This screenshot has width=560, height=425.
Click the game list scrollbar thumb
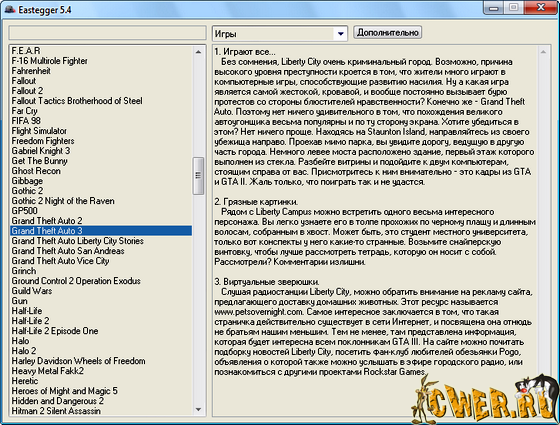(x=199, y=176)
